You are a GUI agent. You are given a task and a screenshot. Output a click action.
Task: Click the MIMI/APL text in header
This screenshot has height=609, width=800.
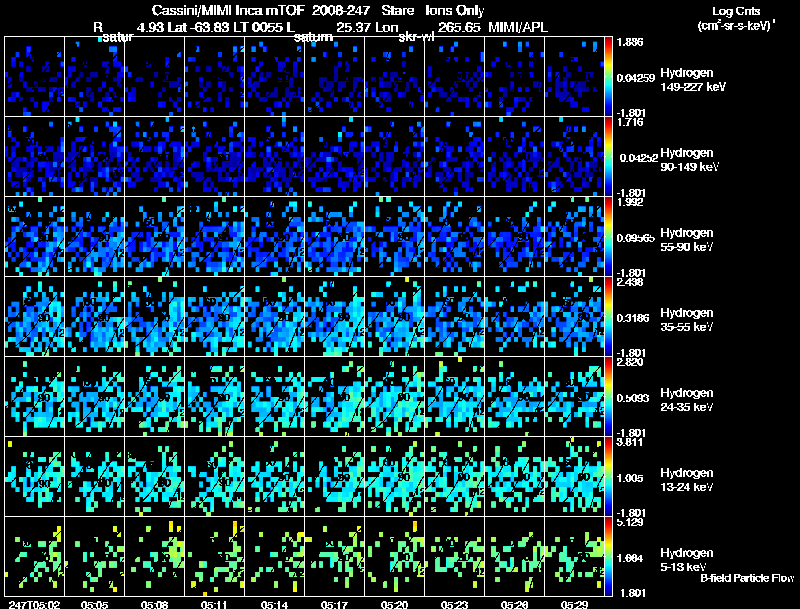pos(518,27)
